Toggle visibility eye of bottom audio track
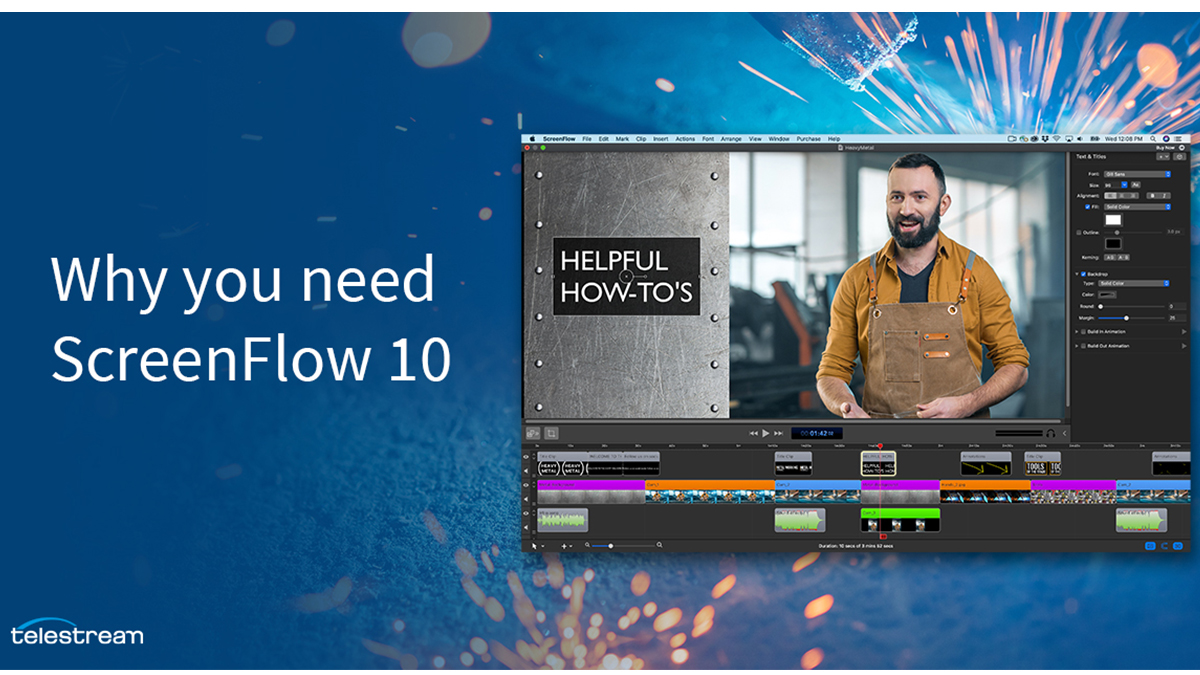 click(x=527, y=512)
